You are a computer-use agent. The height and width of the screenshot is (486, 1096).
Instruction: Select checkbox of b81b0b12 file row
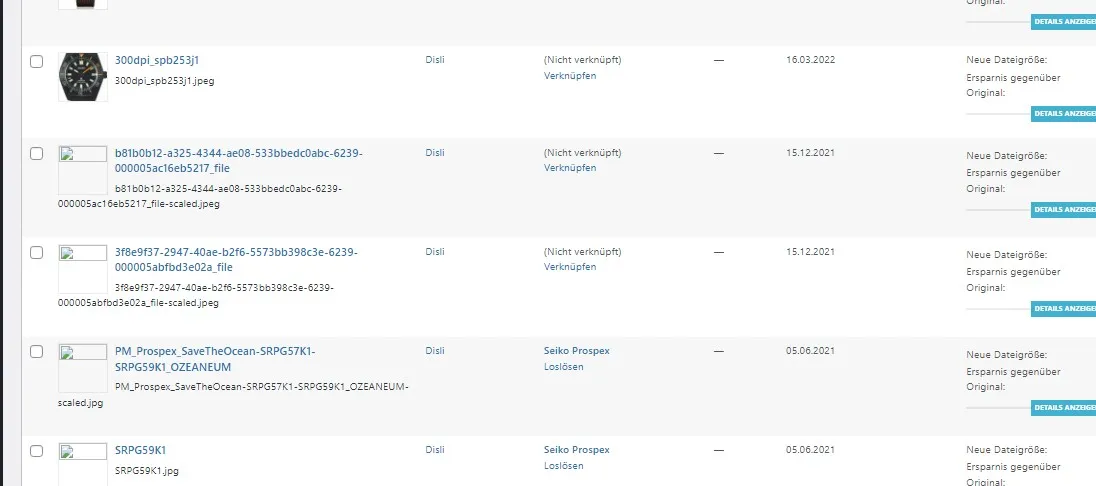coord(36,154)
